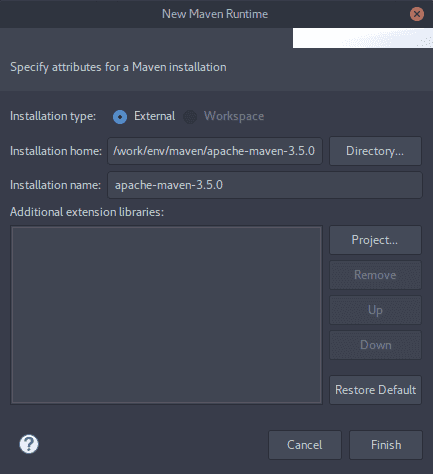
Task: Click the Restore Default button
Action: point(375,390)
